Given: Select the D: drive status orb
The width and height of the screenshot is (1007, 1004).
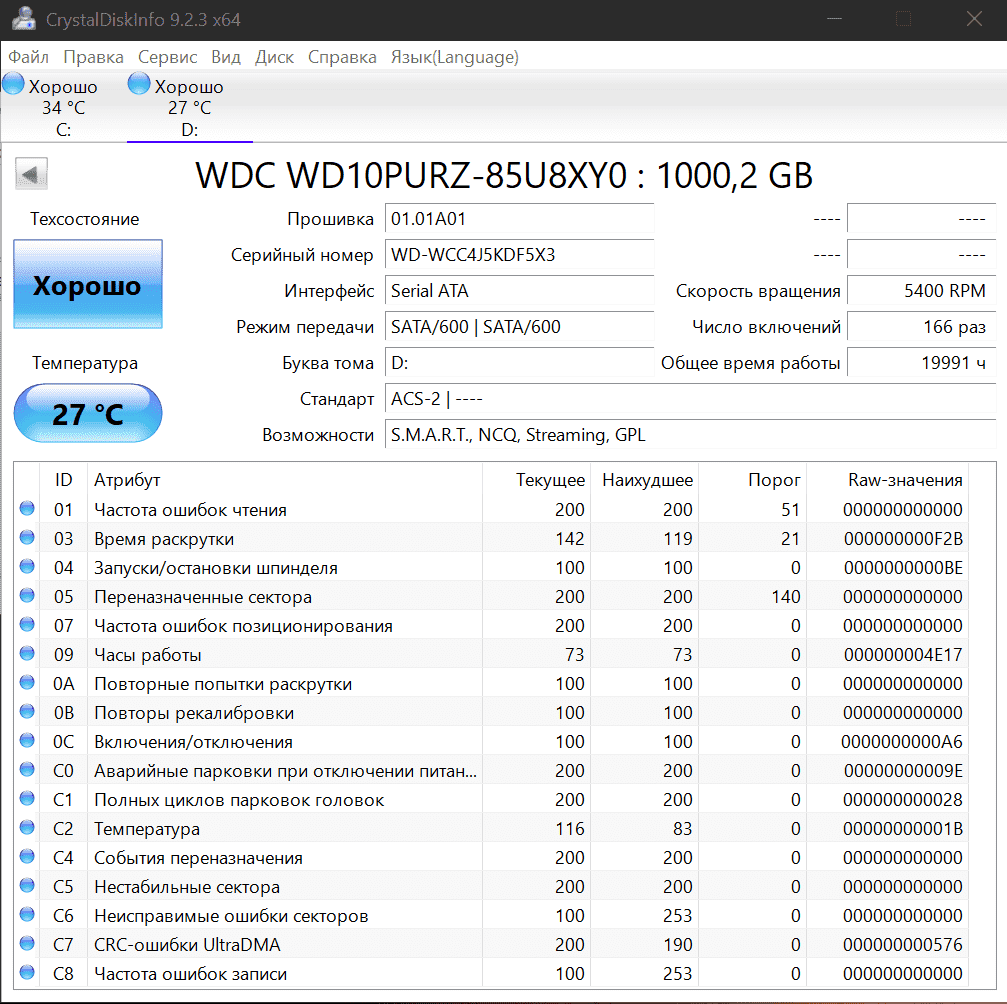Looking at the screenshot, I should tap(140, 85).
